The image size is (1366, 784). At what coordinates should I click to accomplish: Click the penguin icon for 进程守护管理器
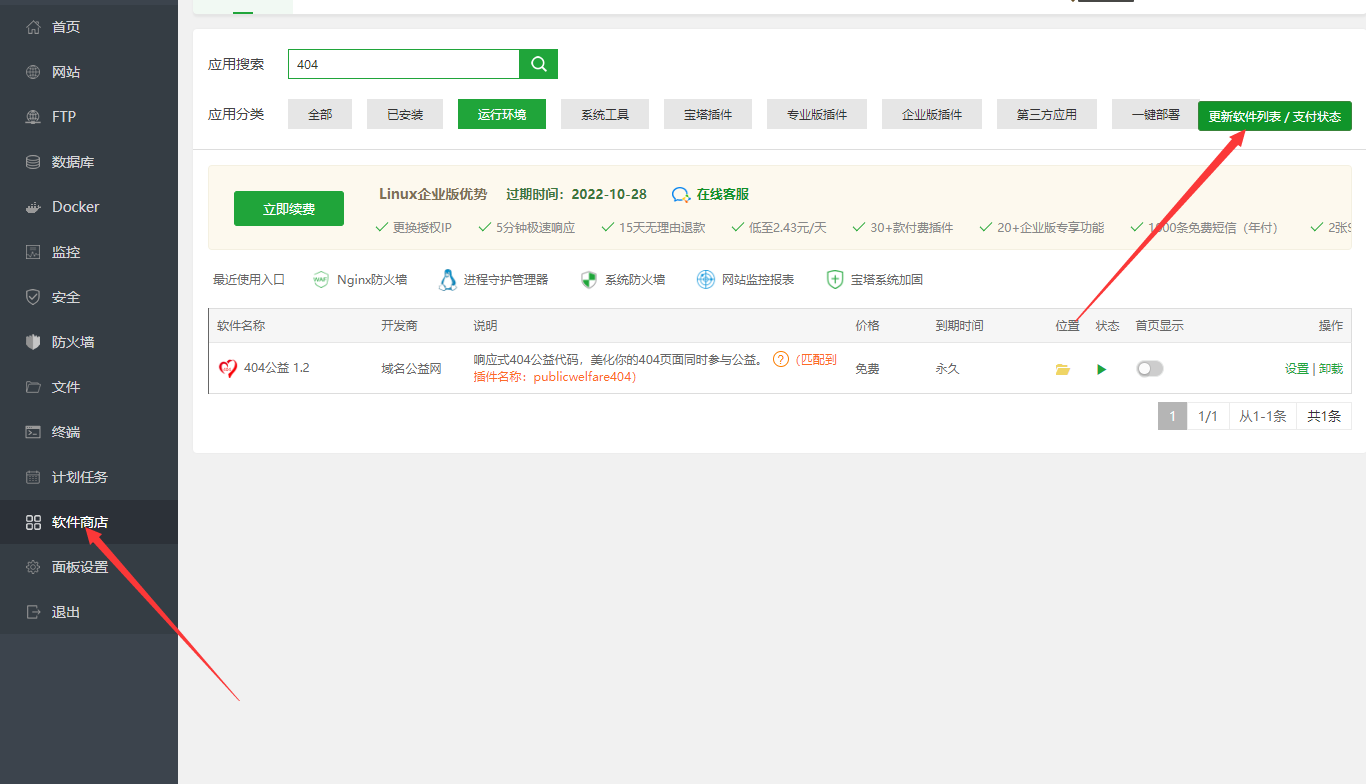(448, 280)
